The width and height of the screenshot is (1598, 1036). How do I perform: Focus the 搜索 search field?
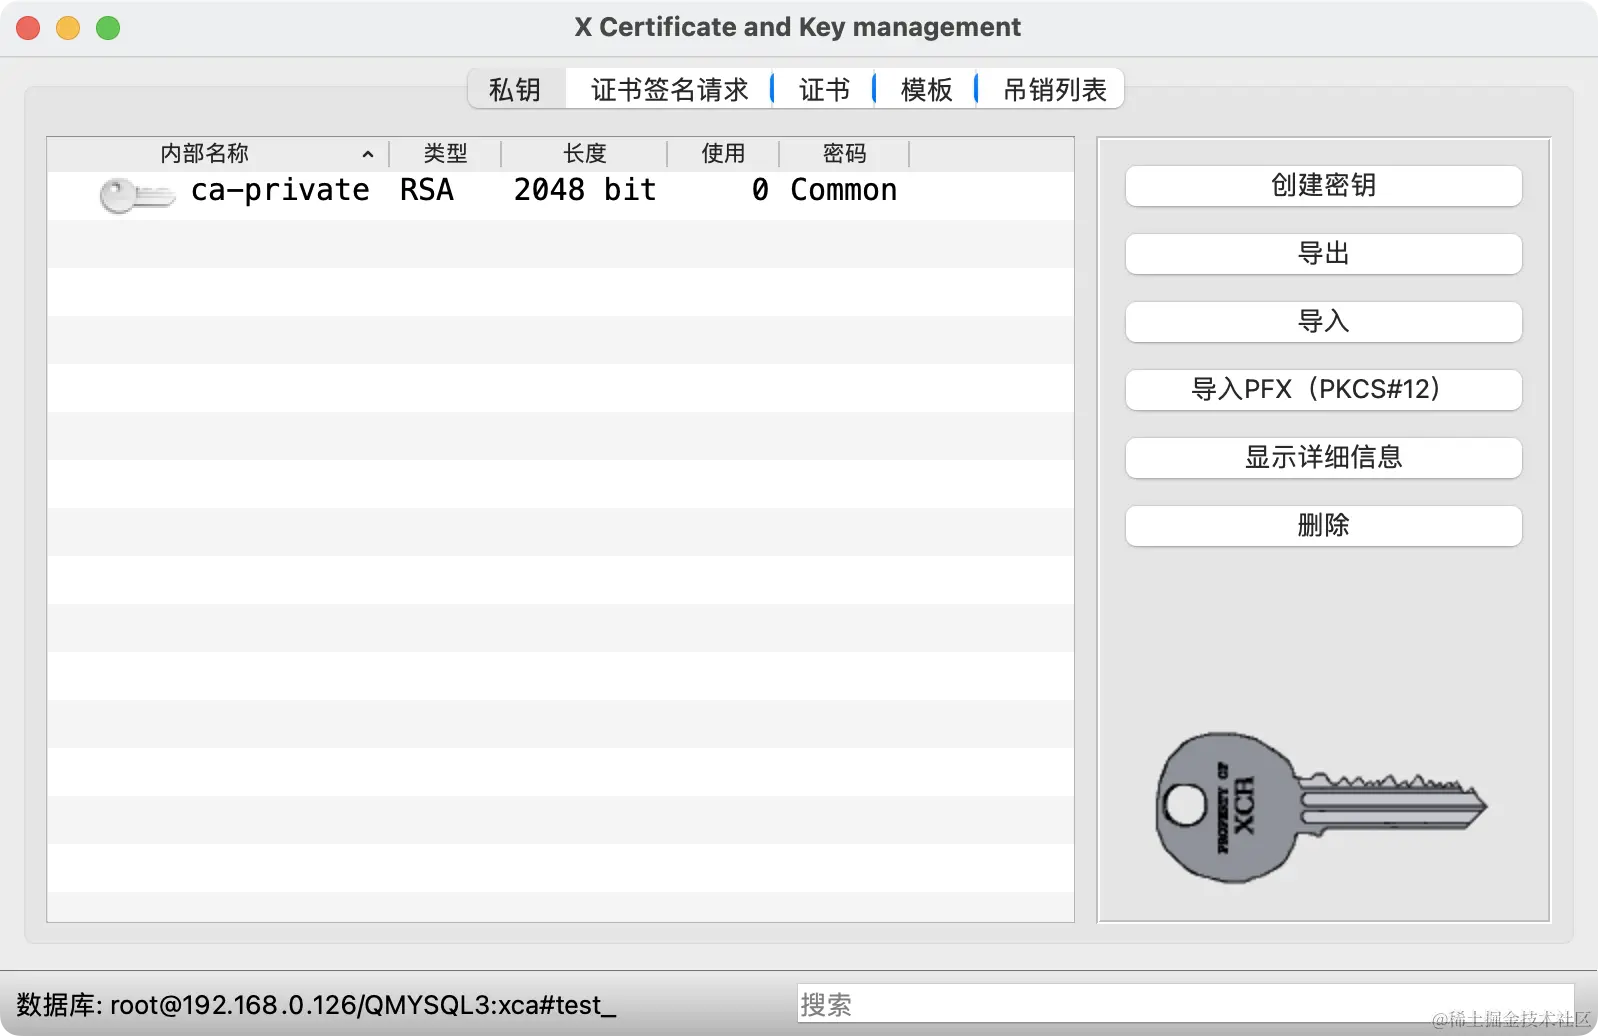pos(1185,1003)
